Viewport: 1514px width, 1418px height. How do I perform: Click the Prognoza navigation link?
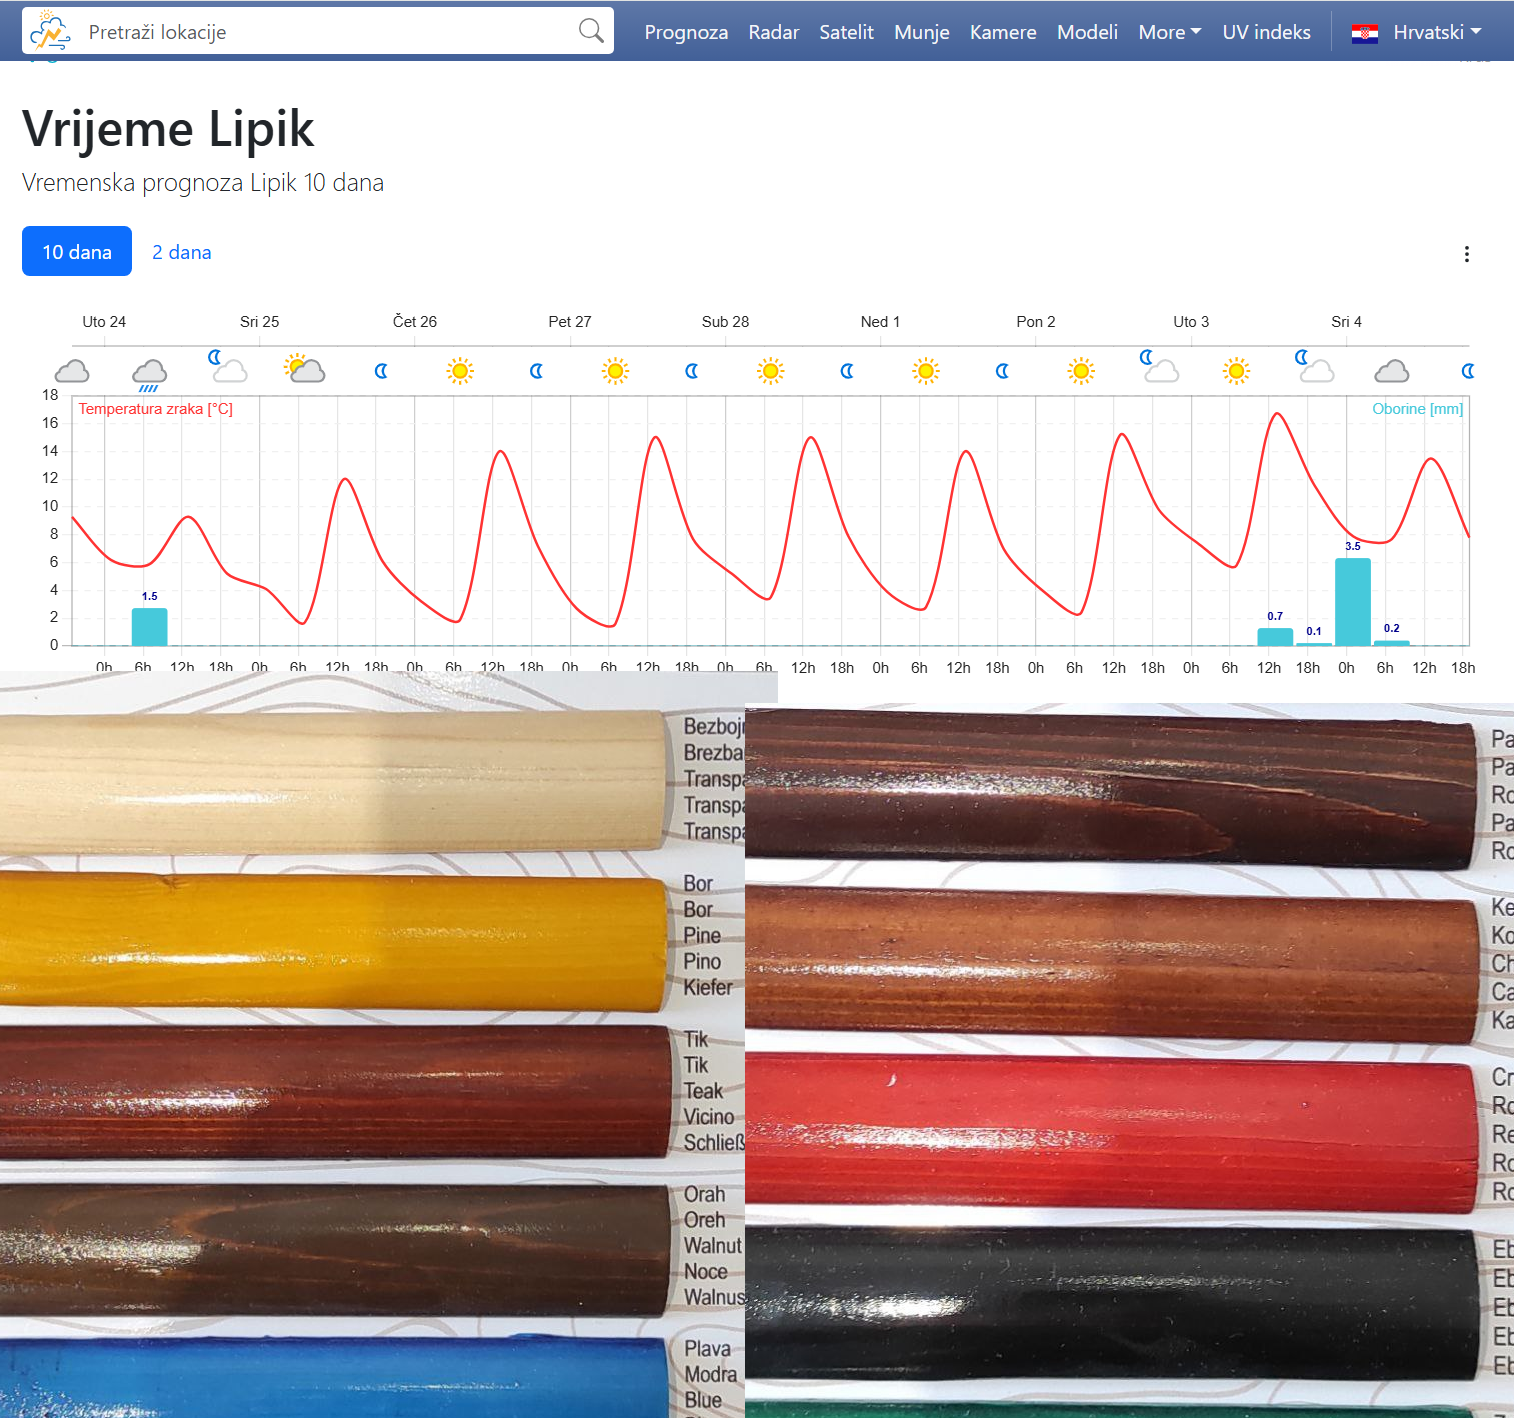click(x=686, y=32)
